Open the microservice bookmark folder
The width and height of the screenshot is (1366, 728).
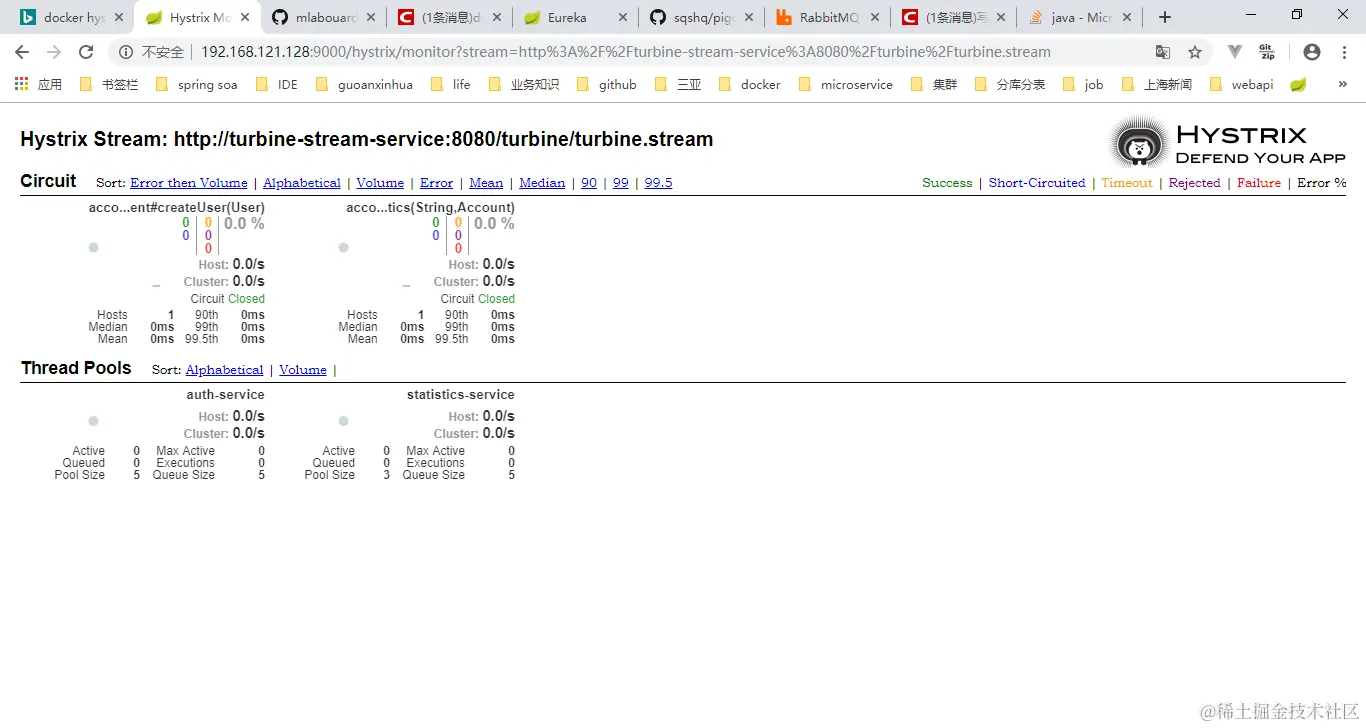click(x=845, y=84)
